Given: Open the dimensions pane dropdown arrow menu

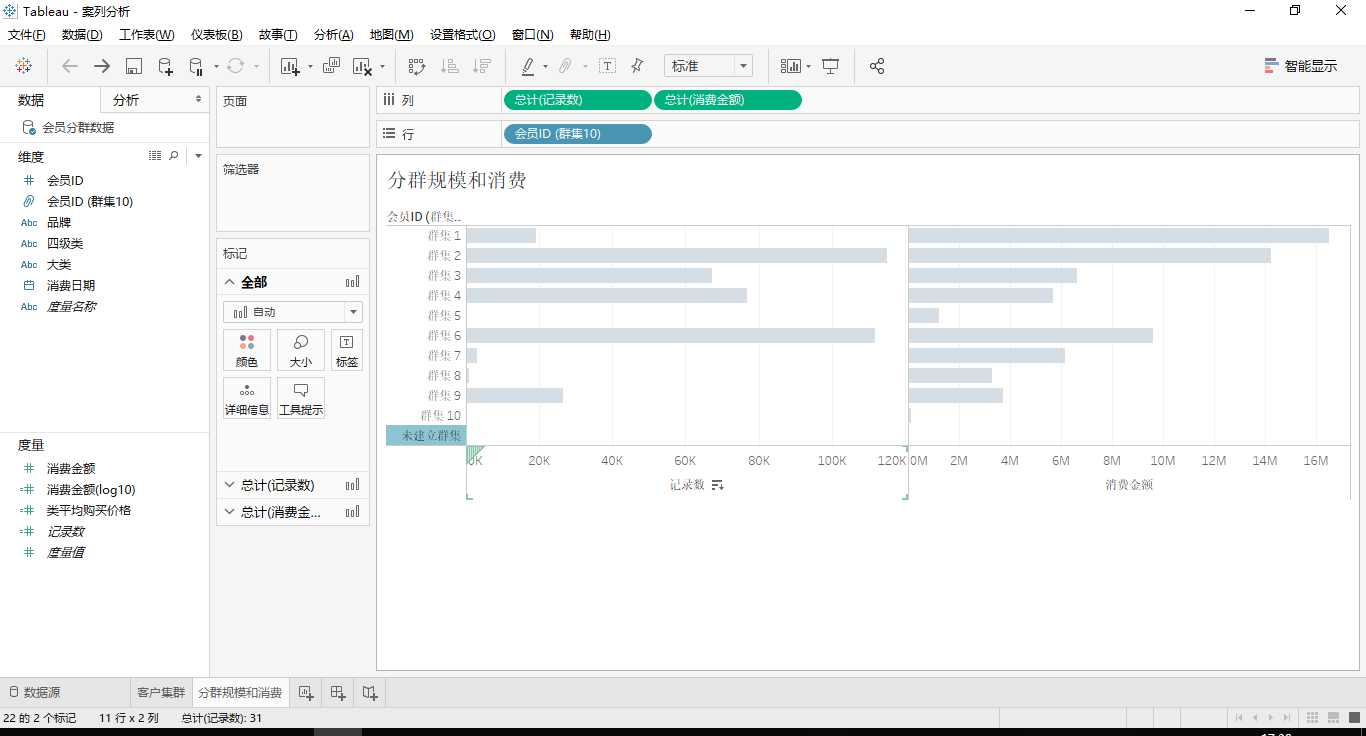Looking at the screenshot, I should pyautogui.click(x=198, y=156).
